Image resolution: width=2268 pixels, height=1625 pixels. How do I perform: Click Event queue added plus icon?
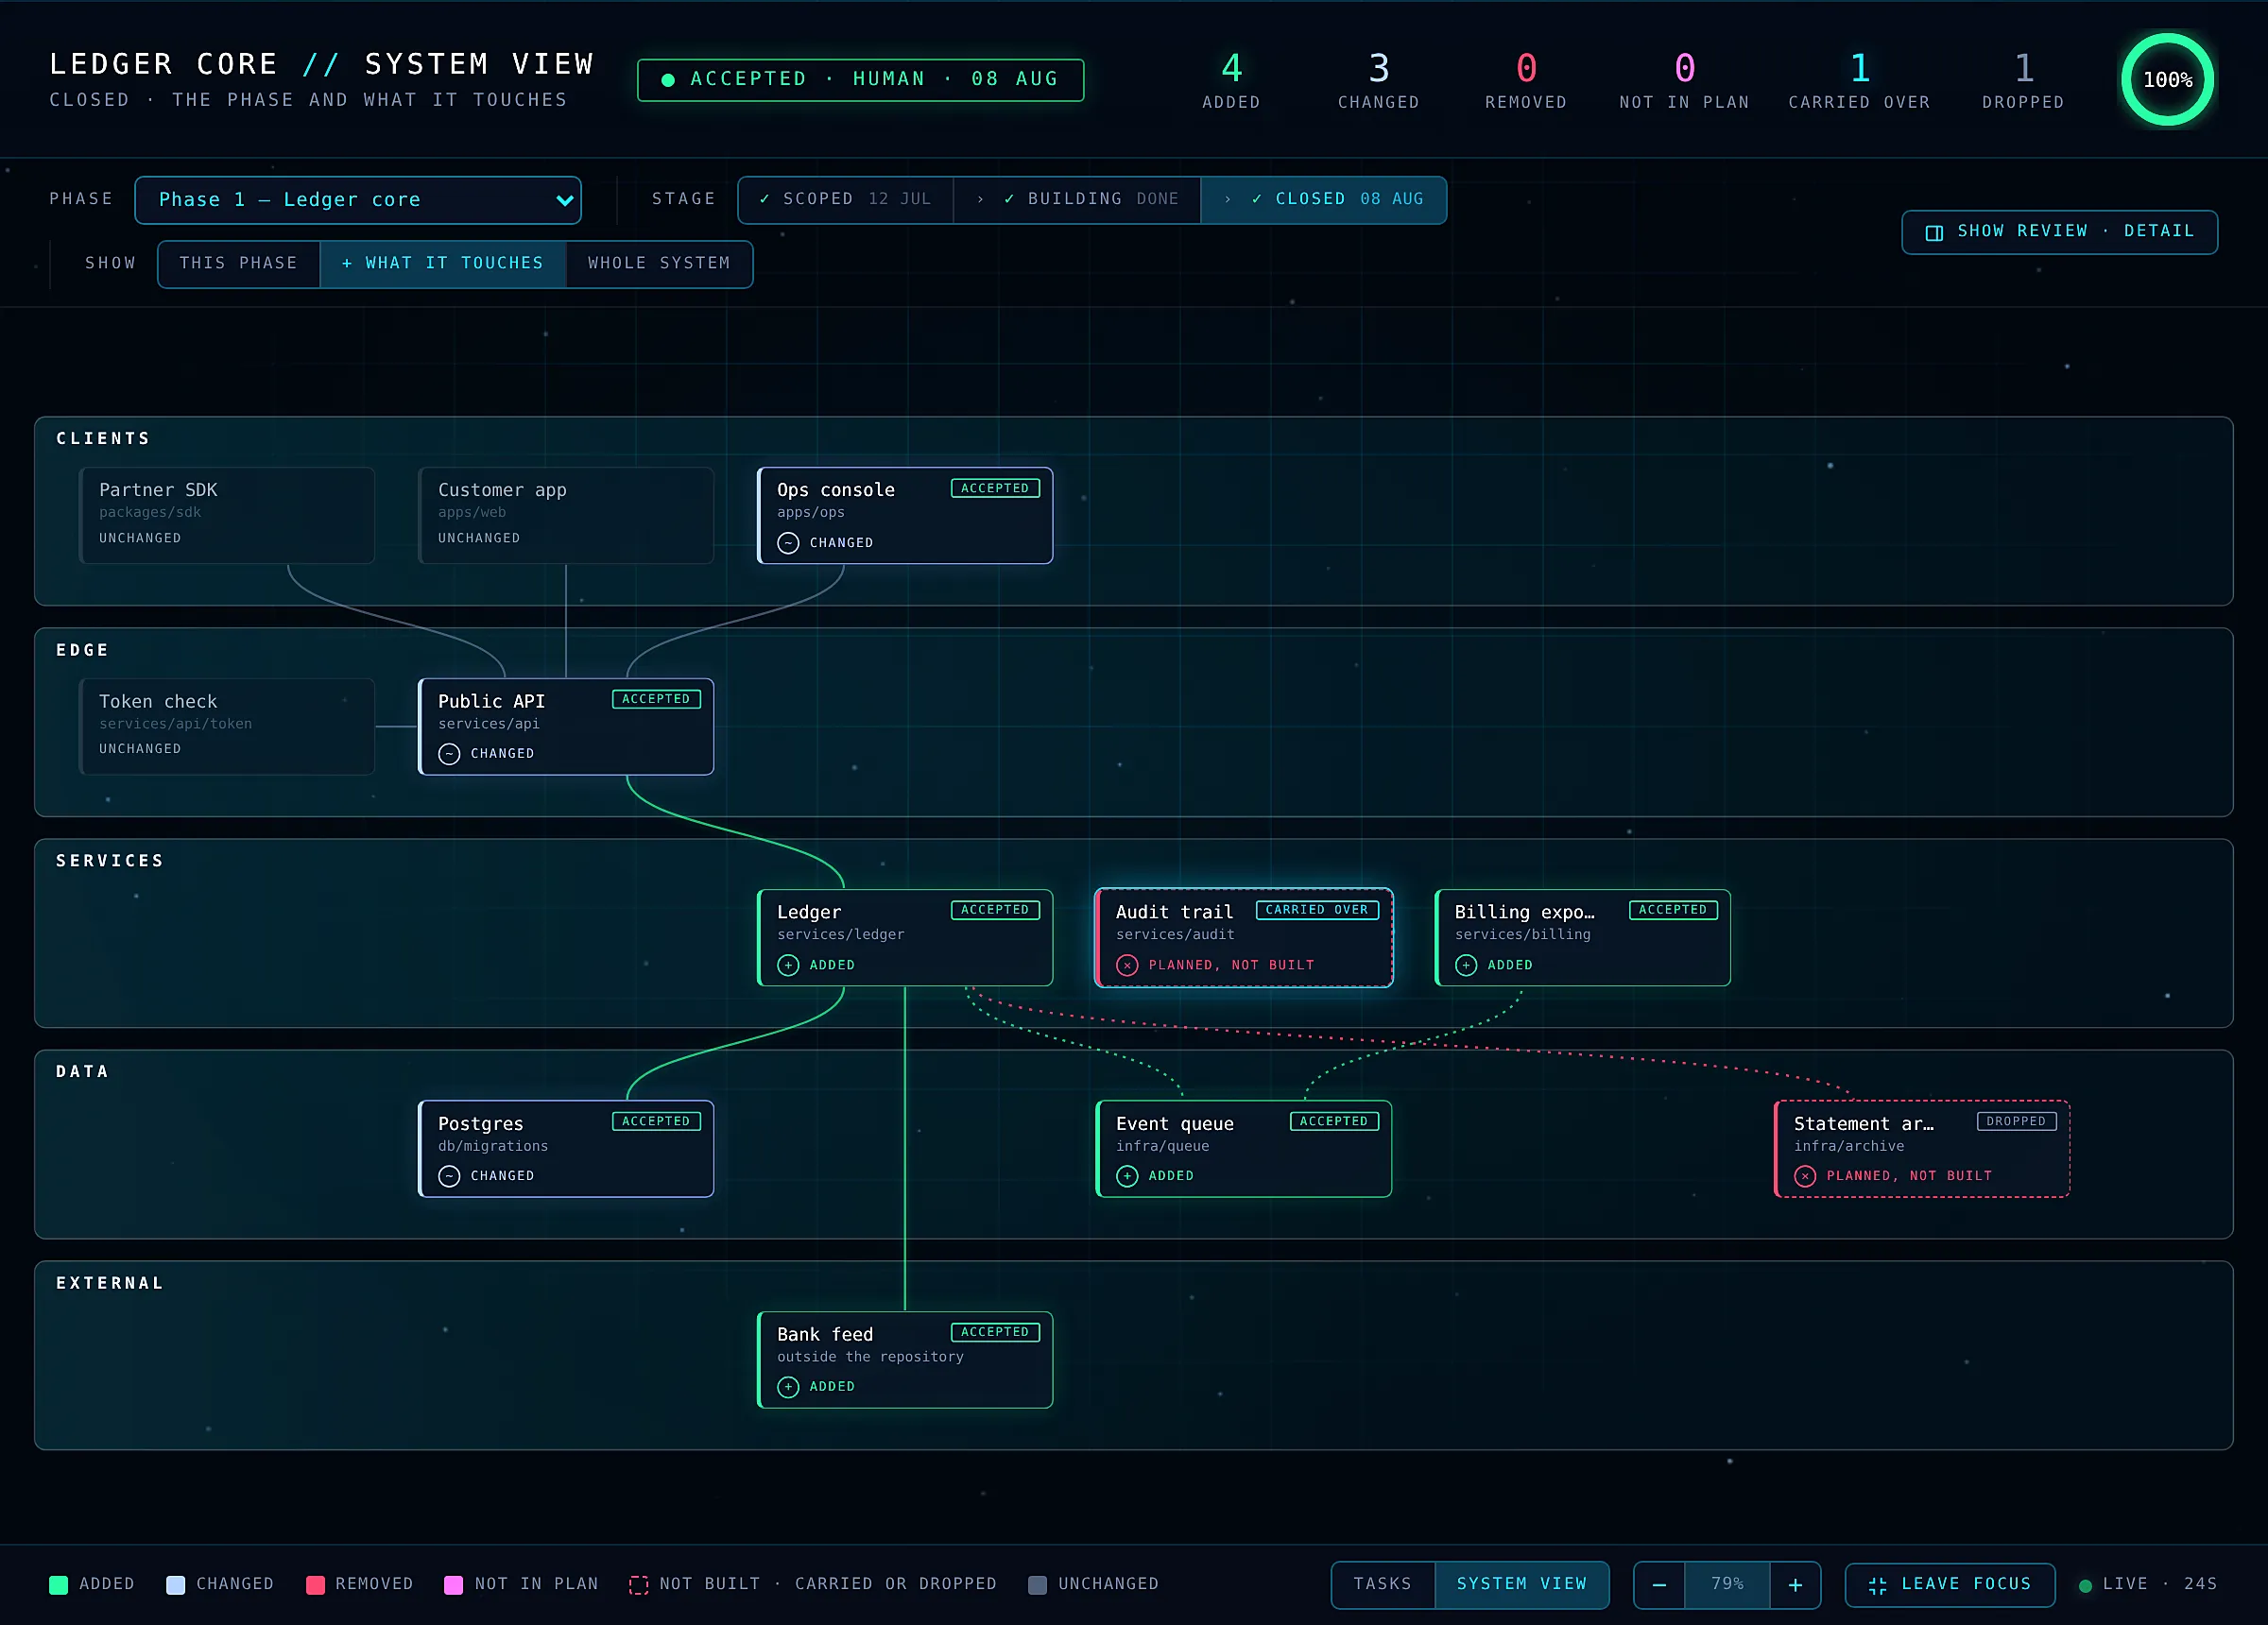[1127, 1176]
